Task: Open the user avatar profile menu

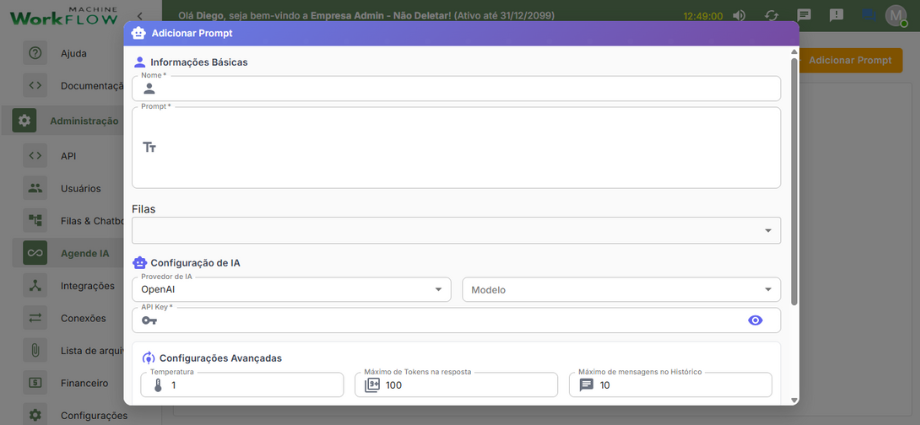Action: (895, 16)
